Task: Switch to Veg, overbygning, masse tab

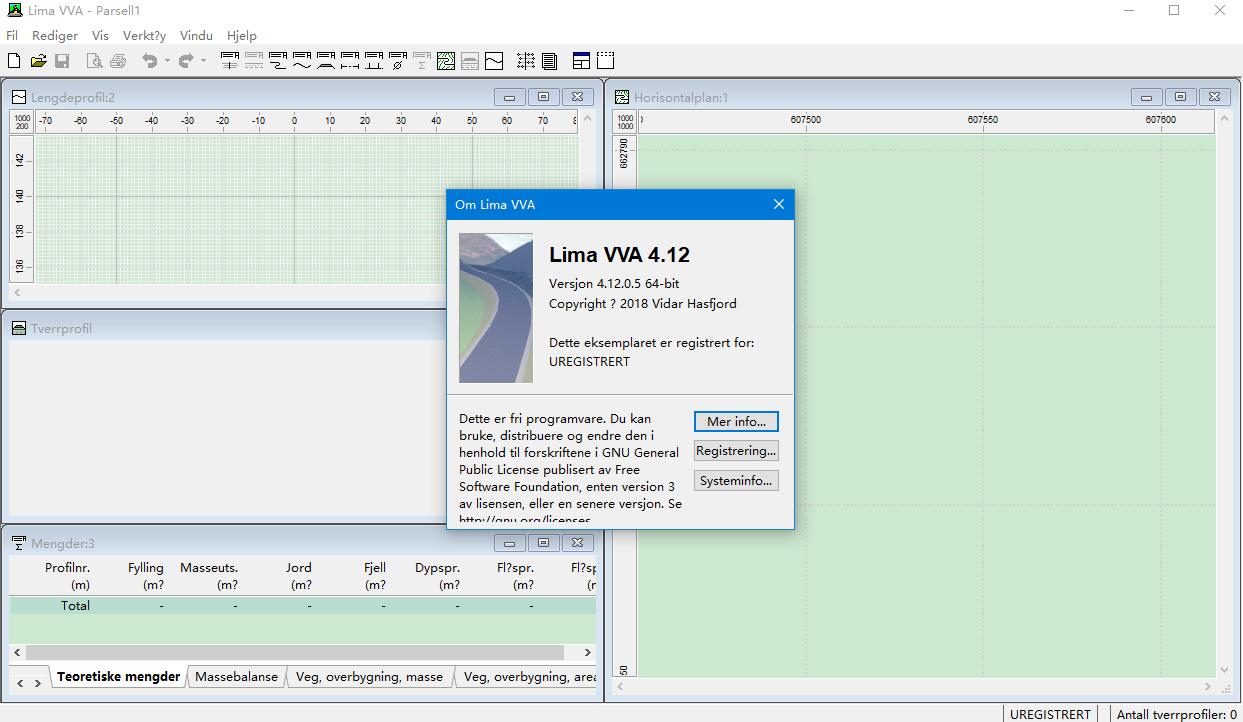Action: point(370,677)
